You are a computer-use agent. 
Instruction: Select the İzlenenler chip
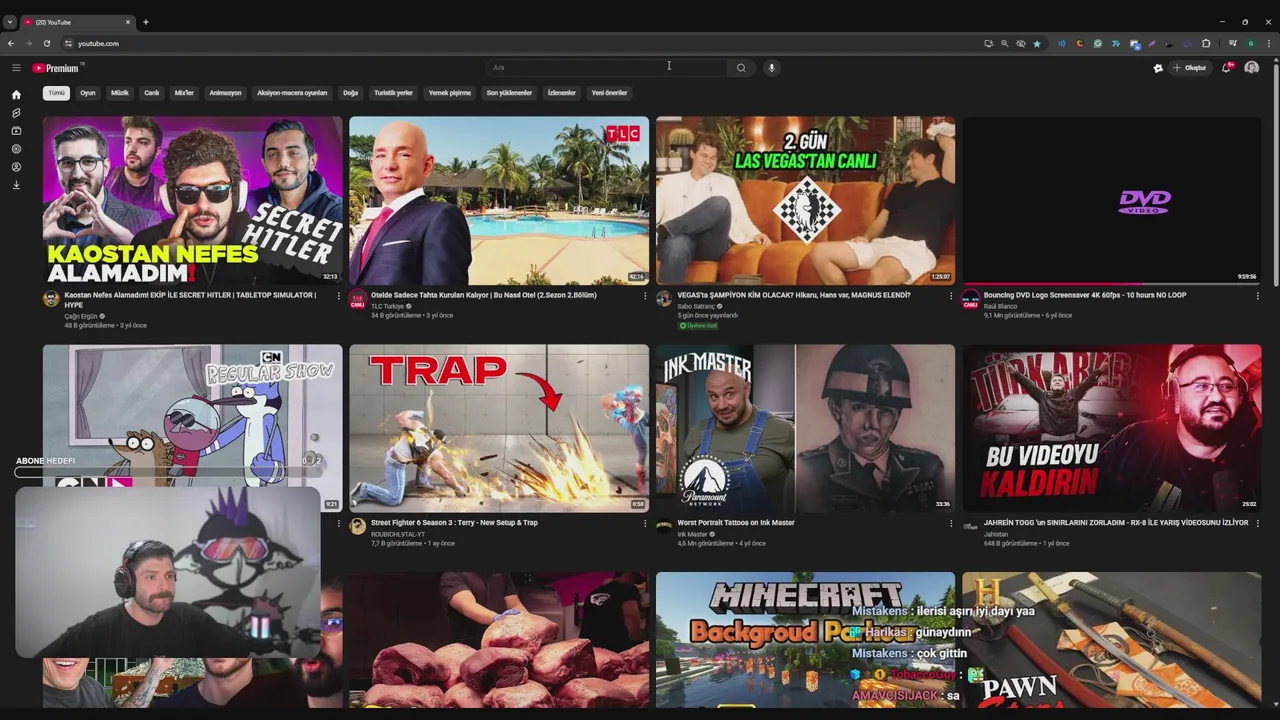(x=562, y=93)
